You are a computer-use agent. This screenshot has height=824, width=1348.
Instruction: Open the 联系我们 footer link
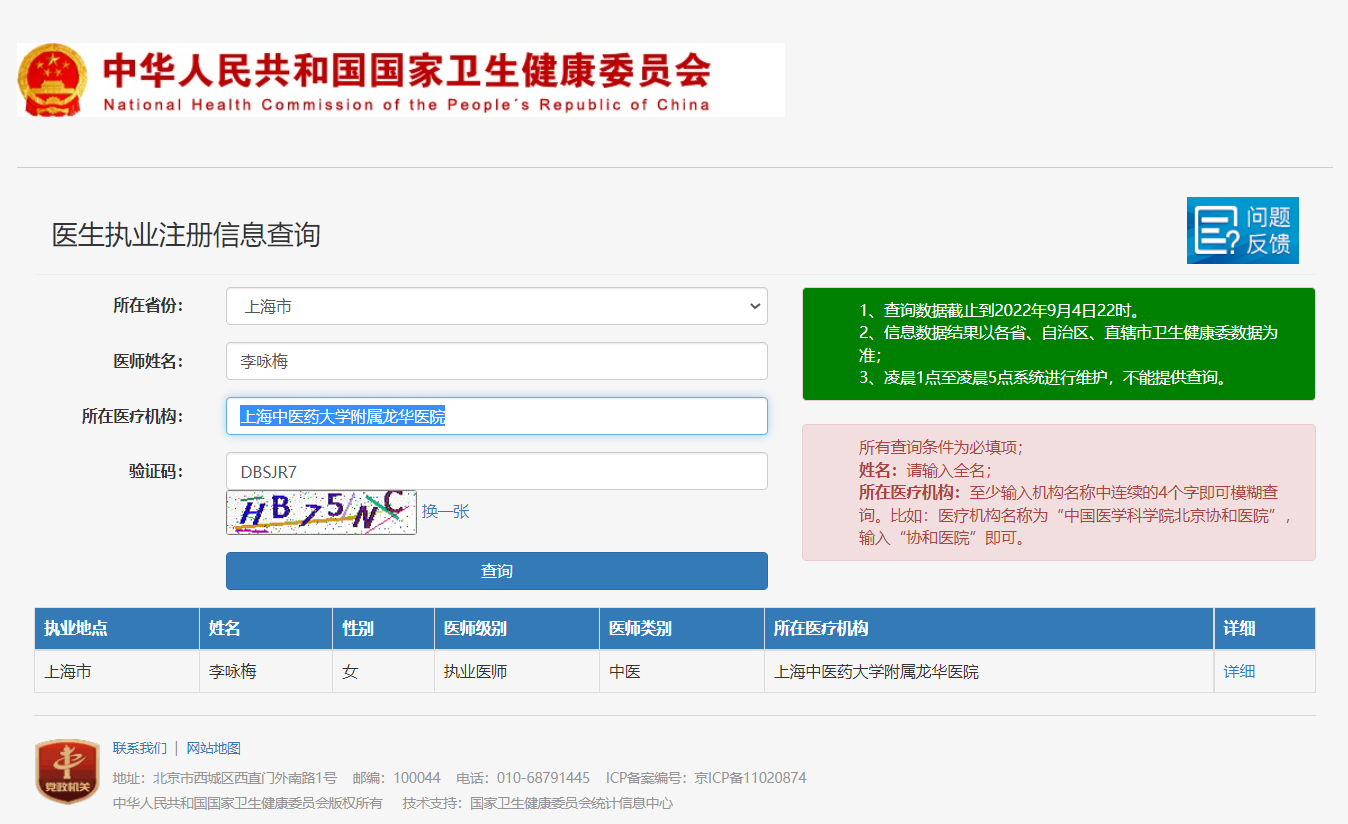click(140, 748)
